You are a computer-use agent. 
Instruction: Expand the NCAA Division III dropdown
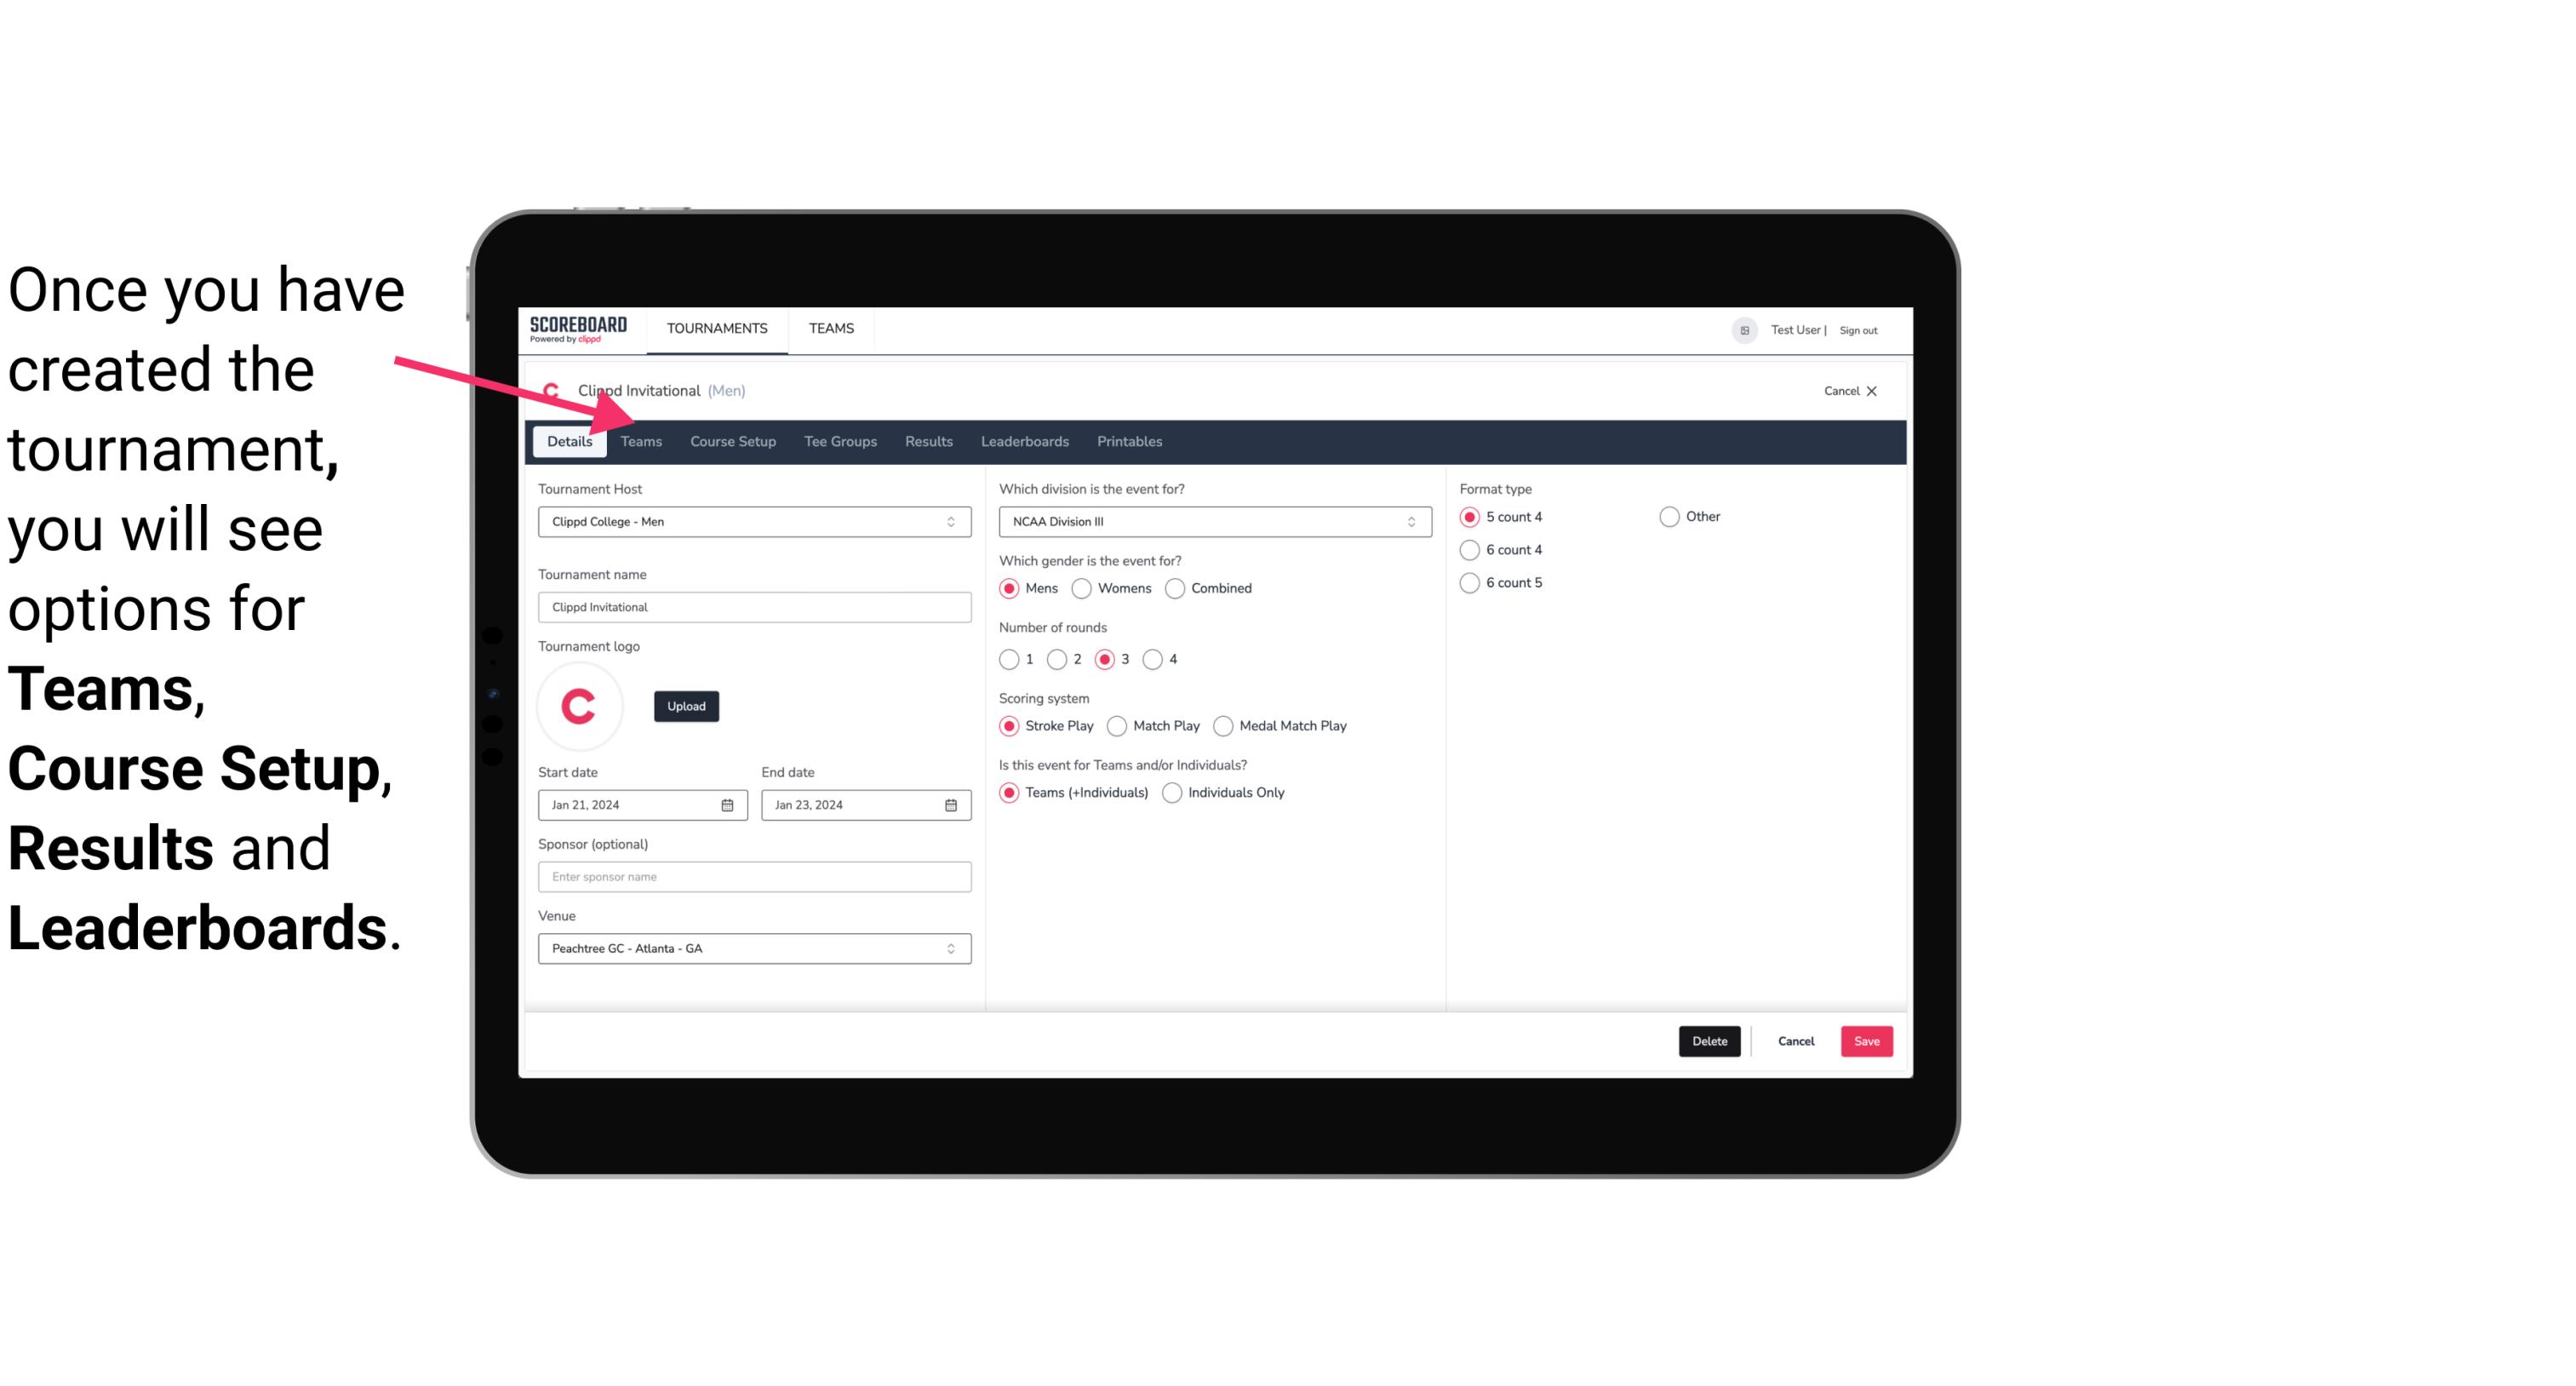coord(1405,521)
